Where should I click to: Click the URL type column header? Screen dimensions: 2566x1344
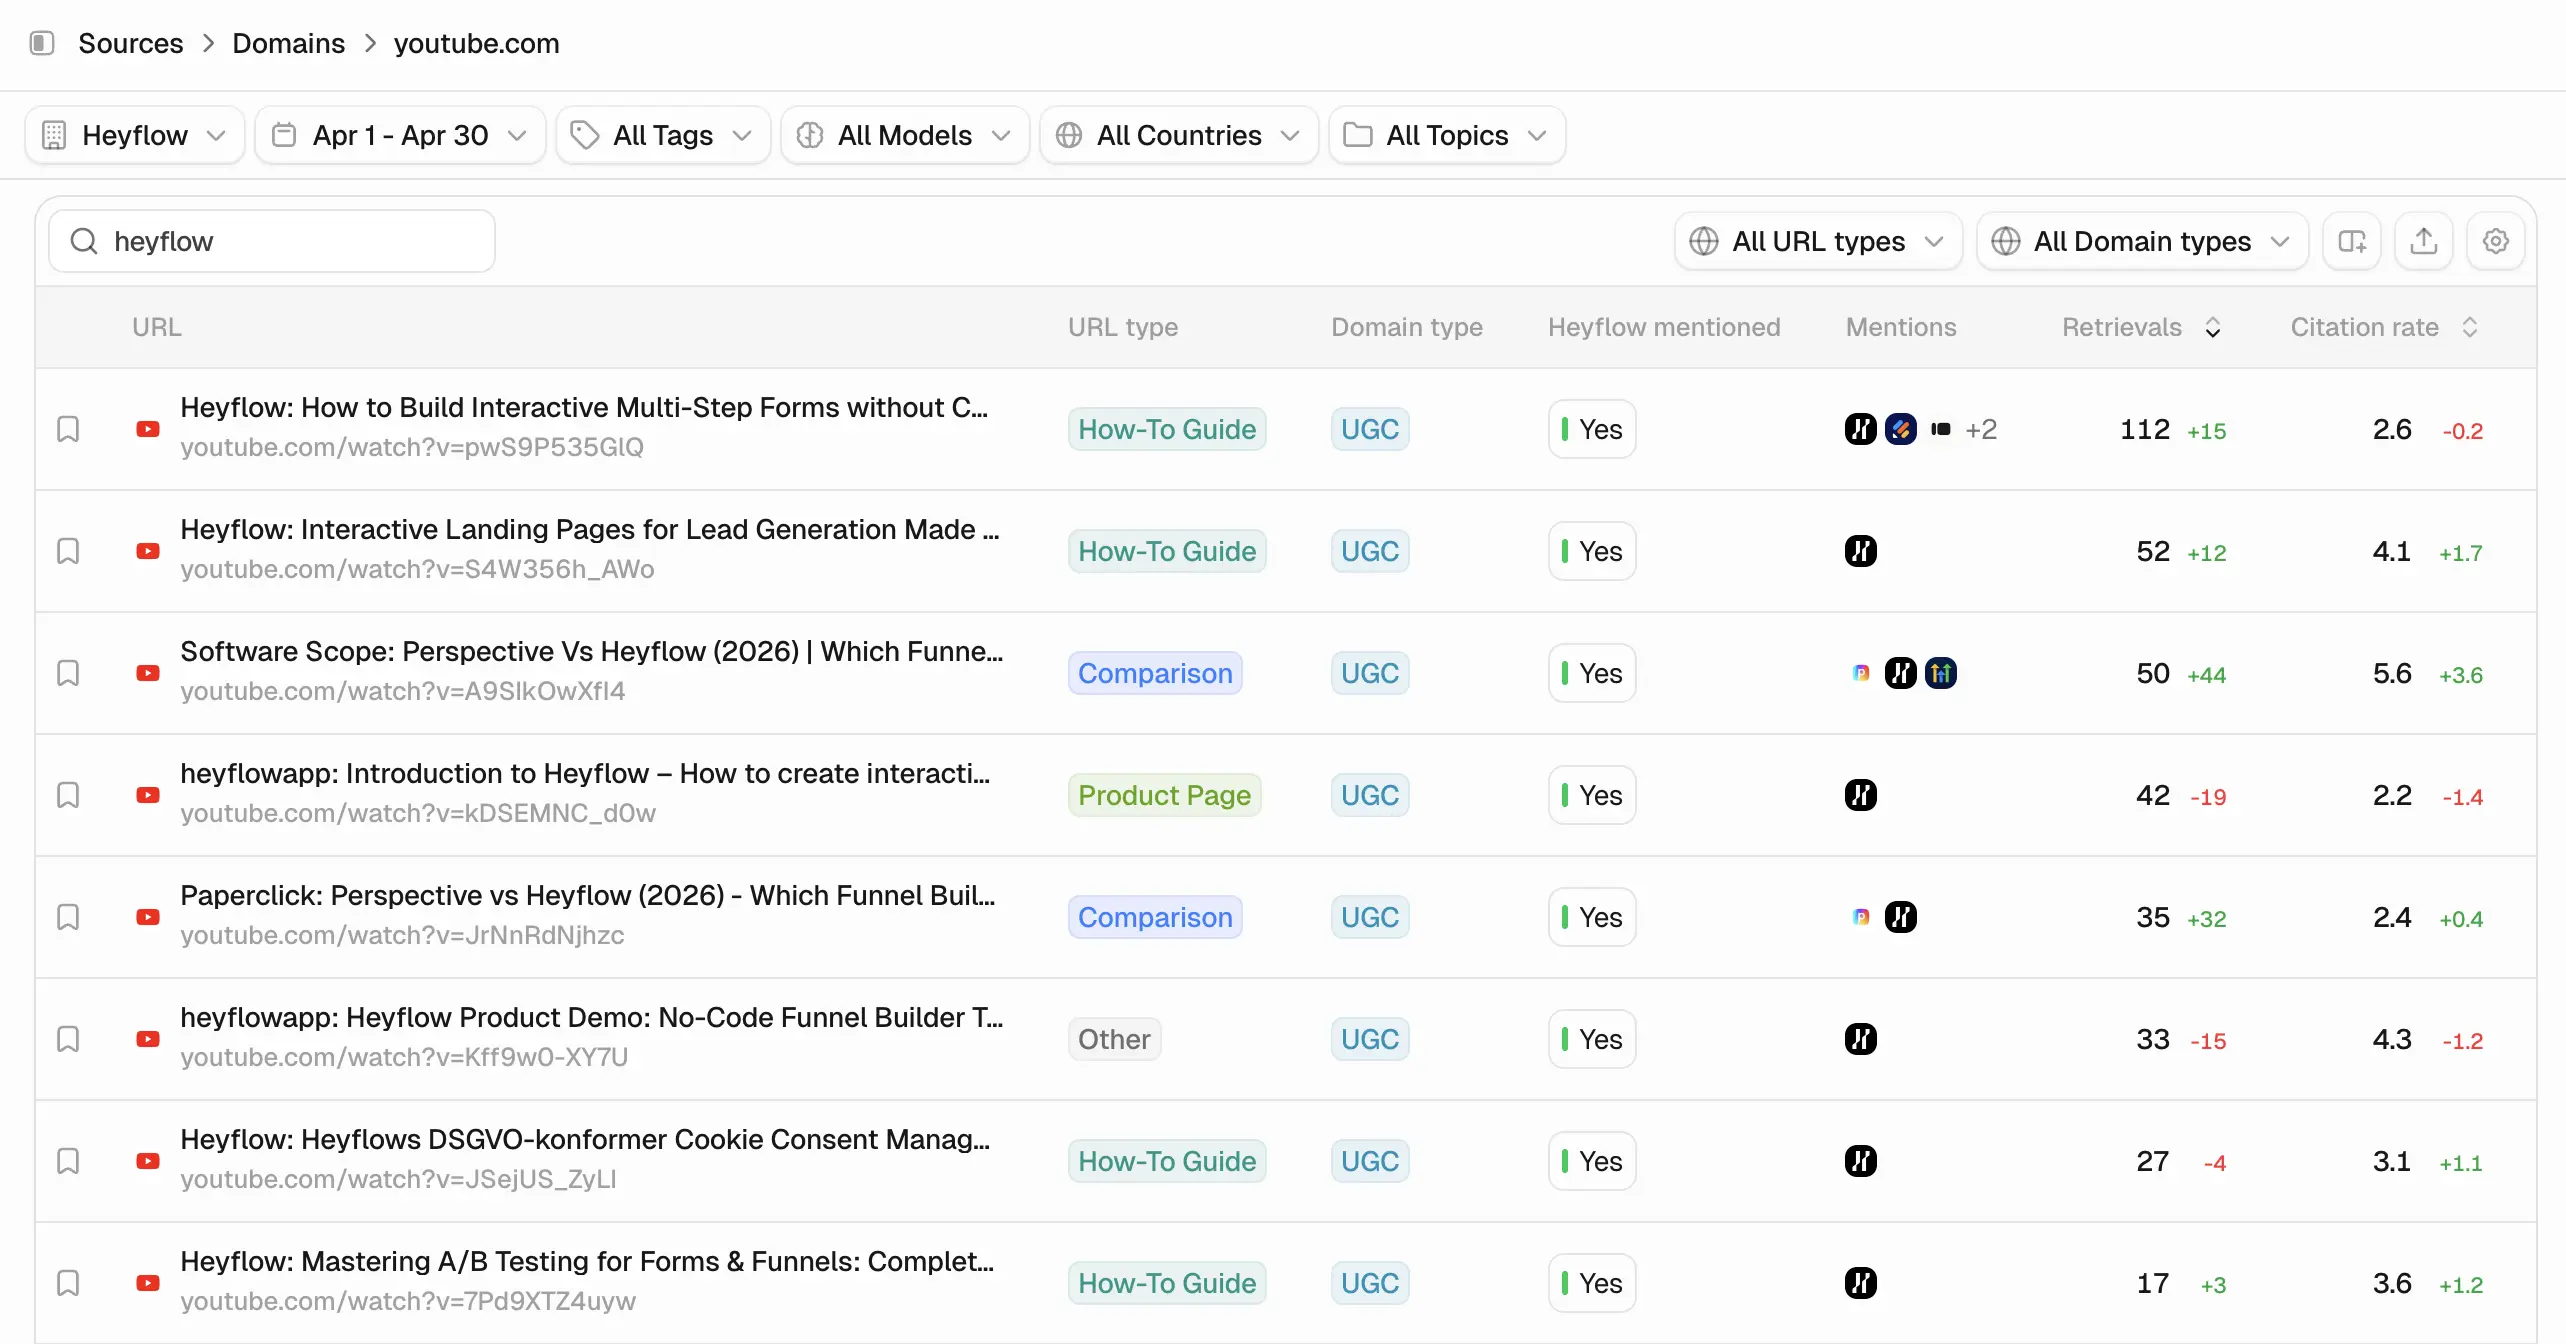[1123, 327]
